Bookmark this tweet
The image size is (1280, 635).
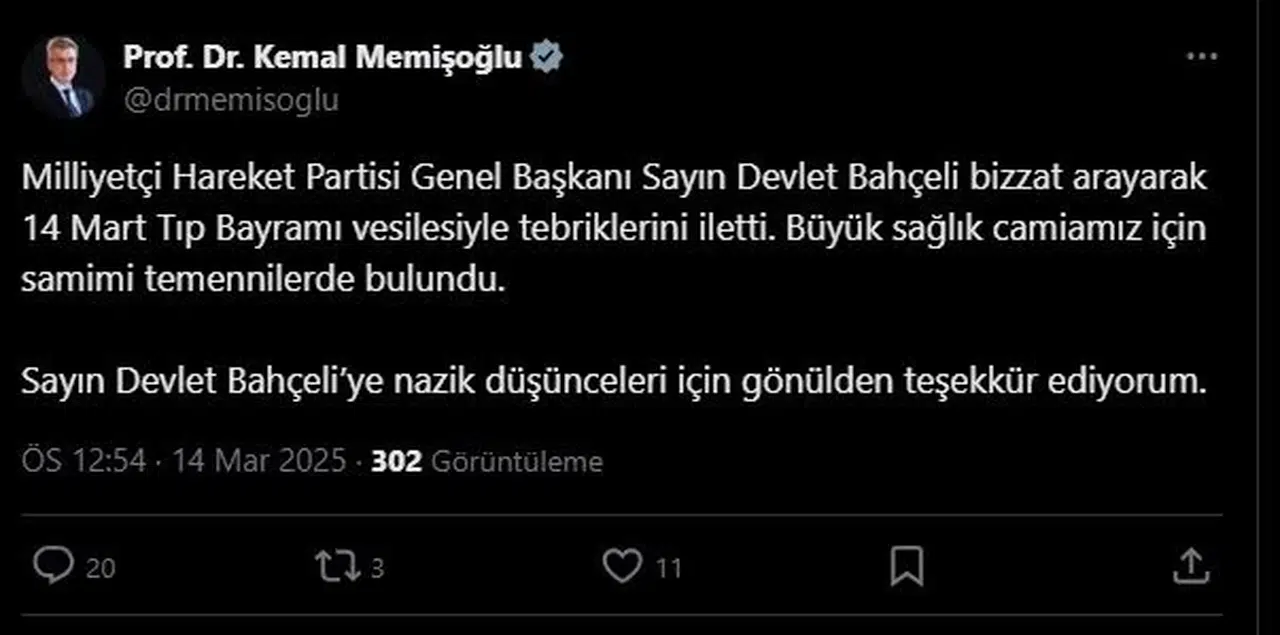click(906, 566)
